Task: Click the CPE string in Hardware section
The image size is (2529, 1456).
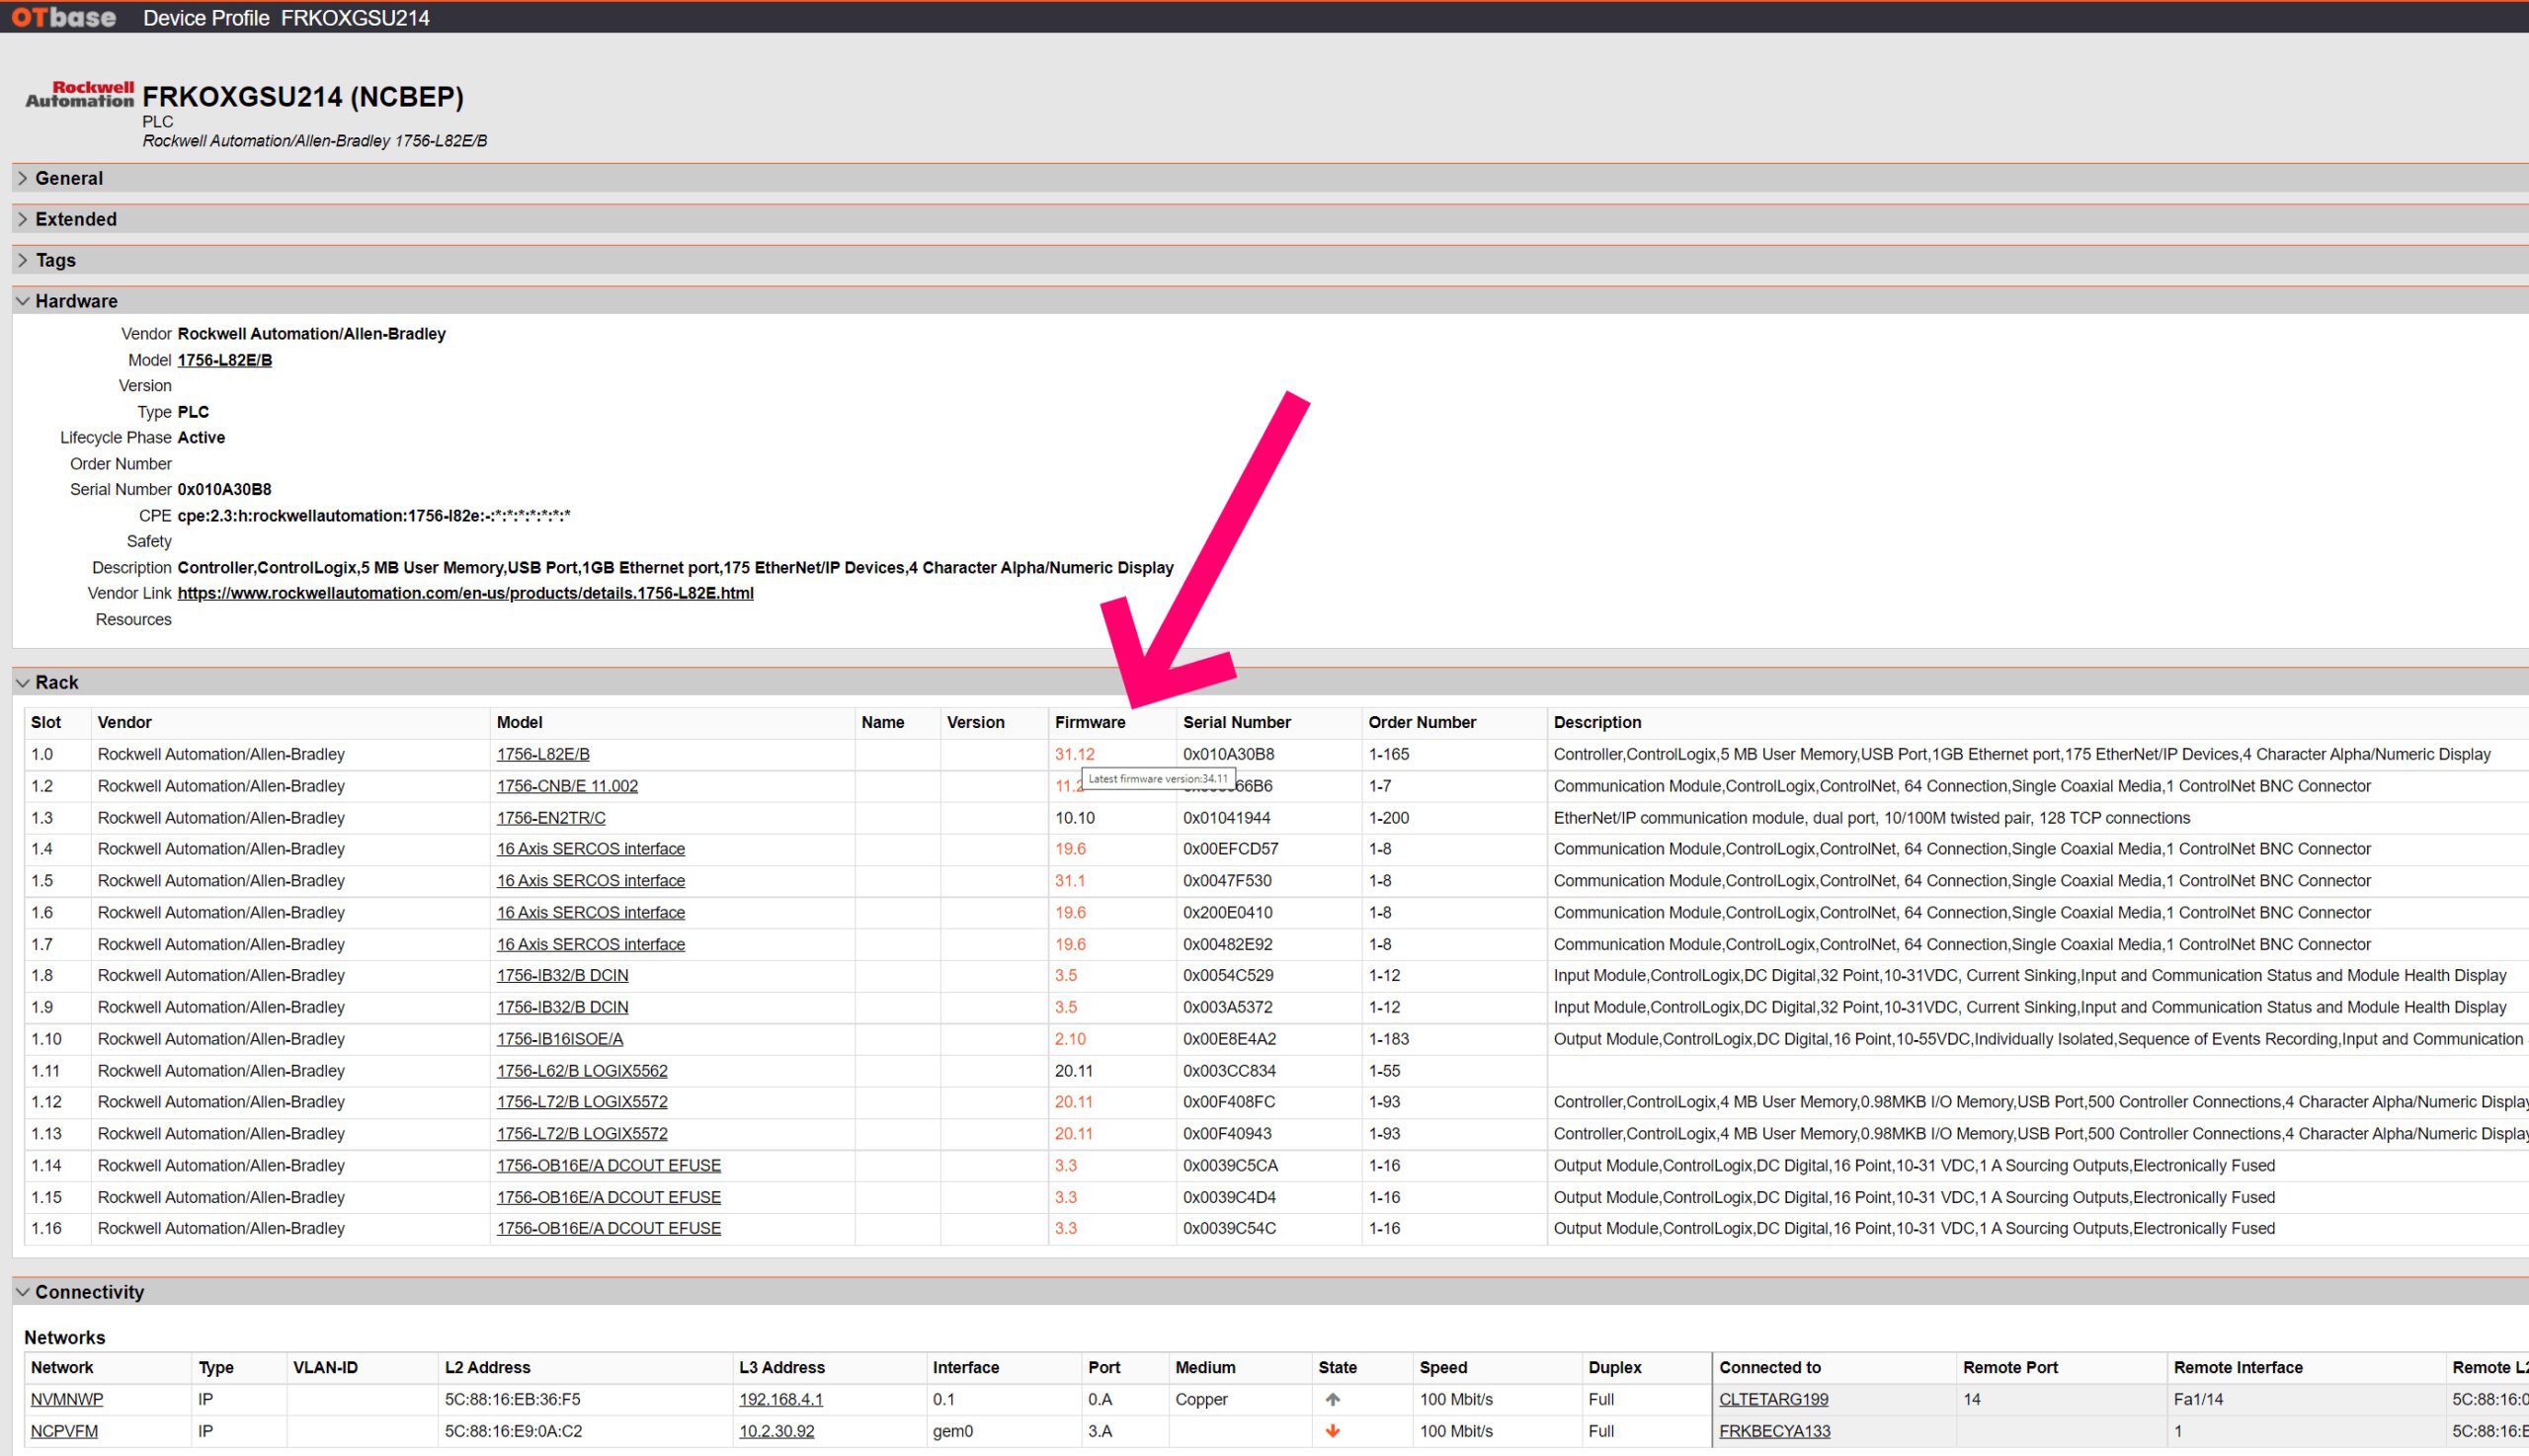Action: pyautogui.click(x=374, y=516)
